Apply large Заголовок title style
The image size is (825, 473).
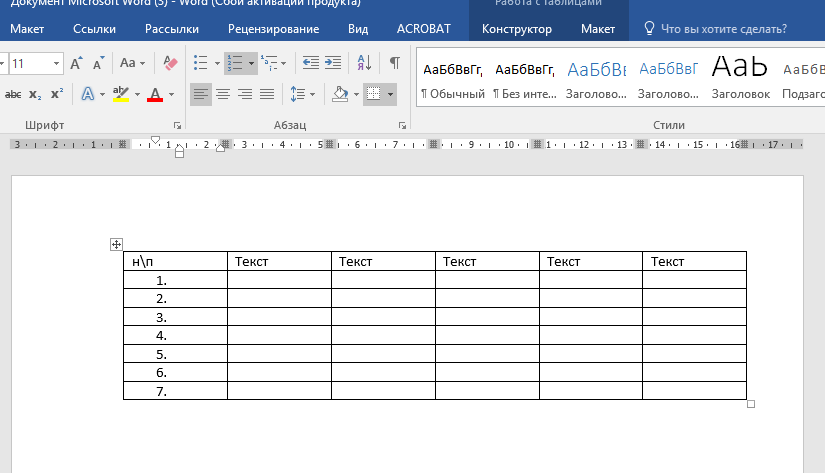click(740, 78)
